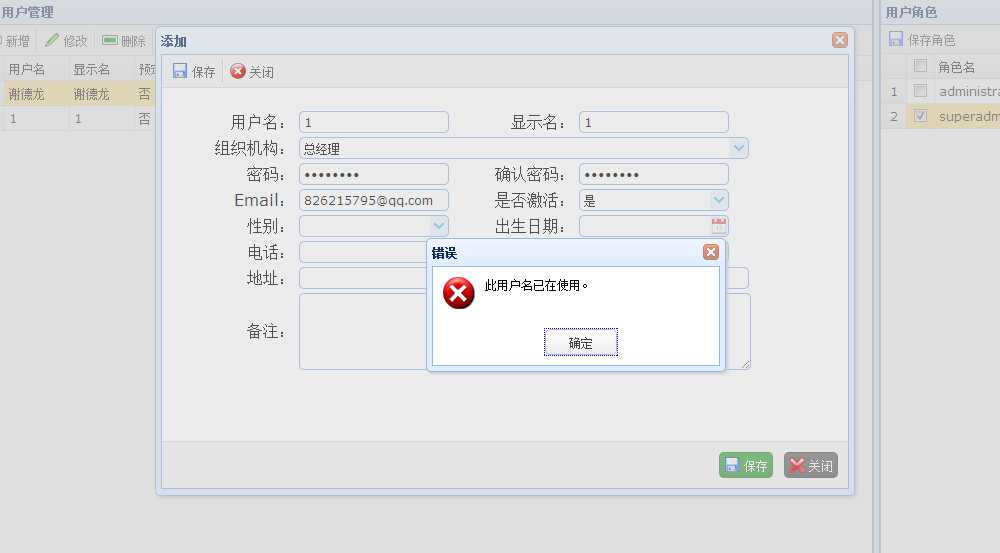This screenshot has height=553, width=1000.
Task: Open the 出生日期 calendar picker
Action: pyautogui.click(x=719, y=226)
